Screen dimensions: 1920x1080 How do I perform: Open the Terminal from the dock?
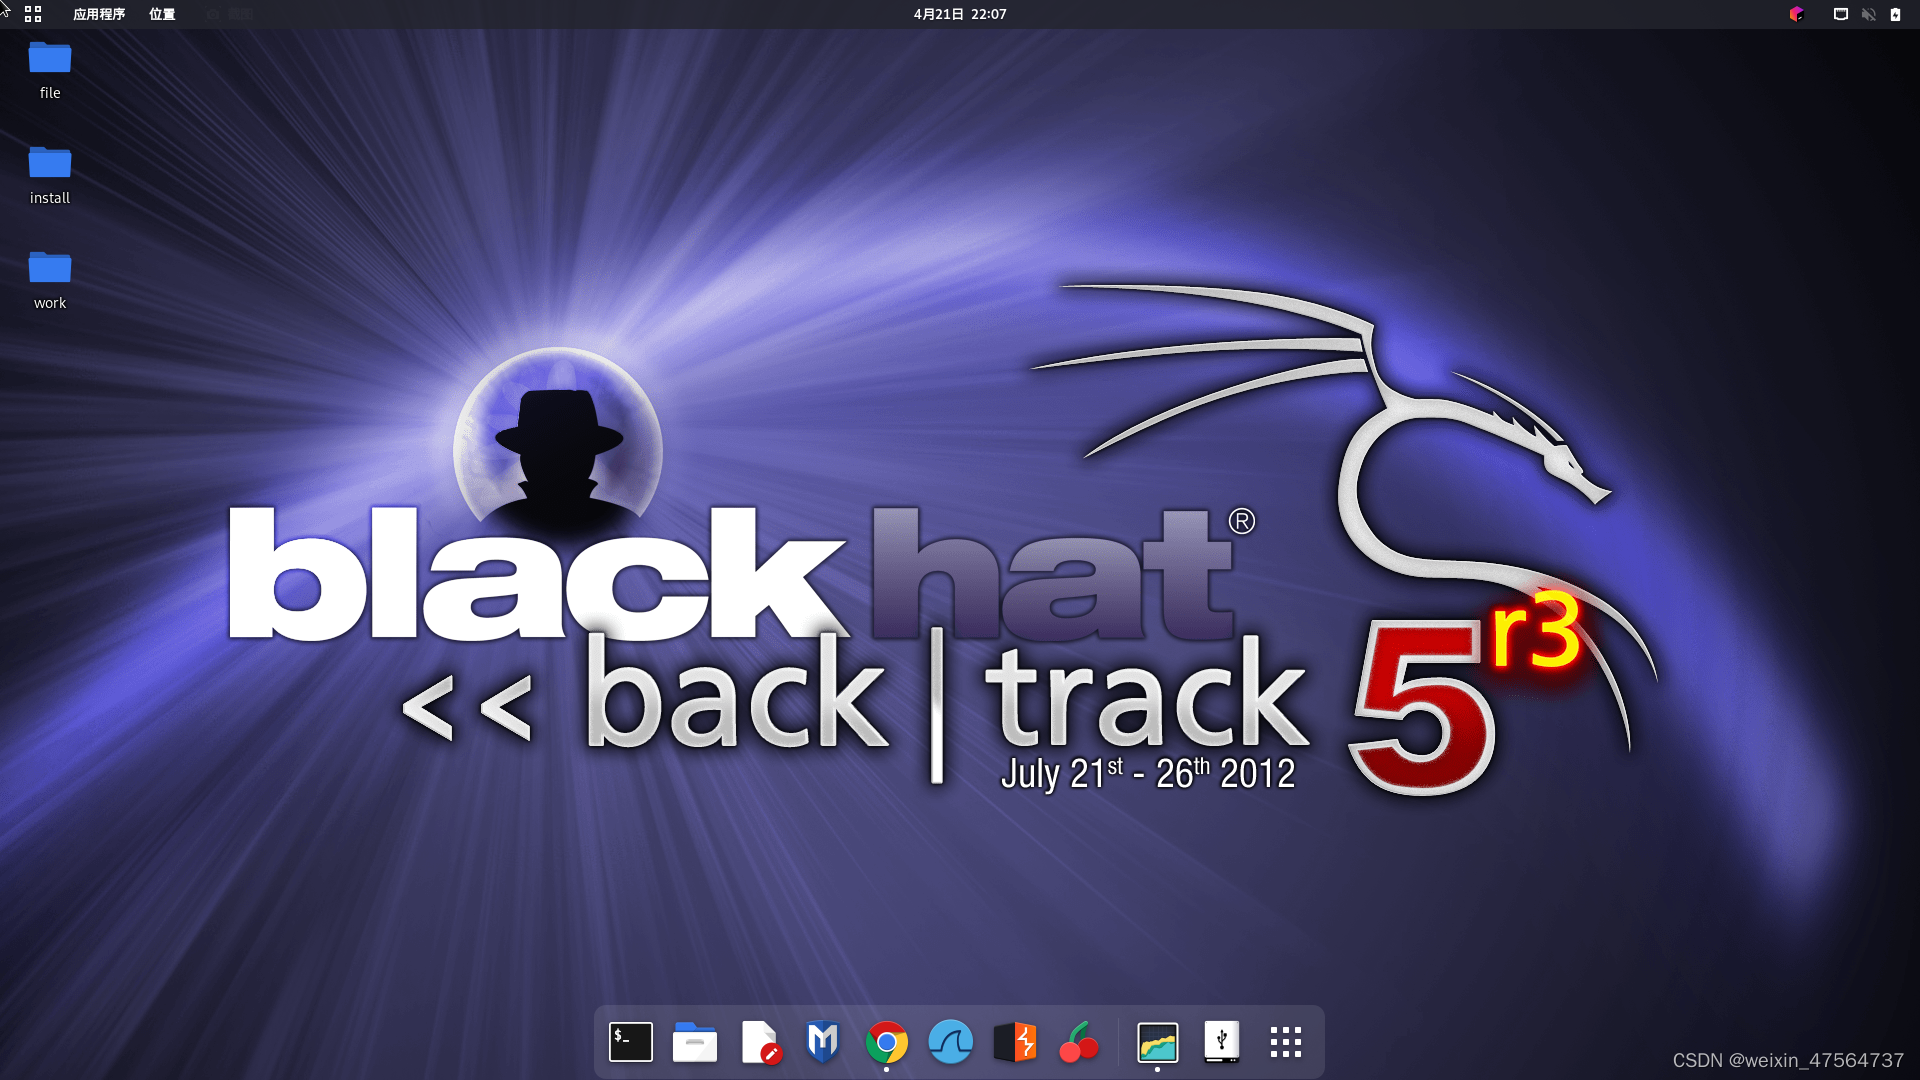coord(631,1042)
